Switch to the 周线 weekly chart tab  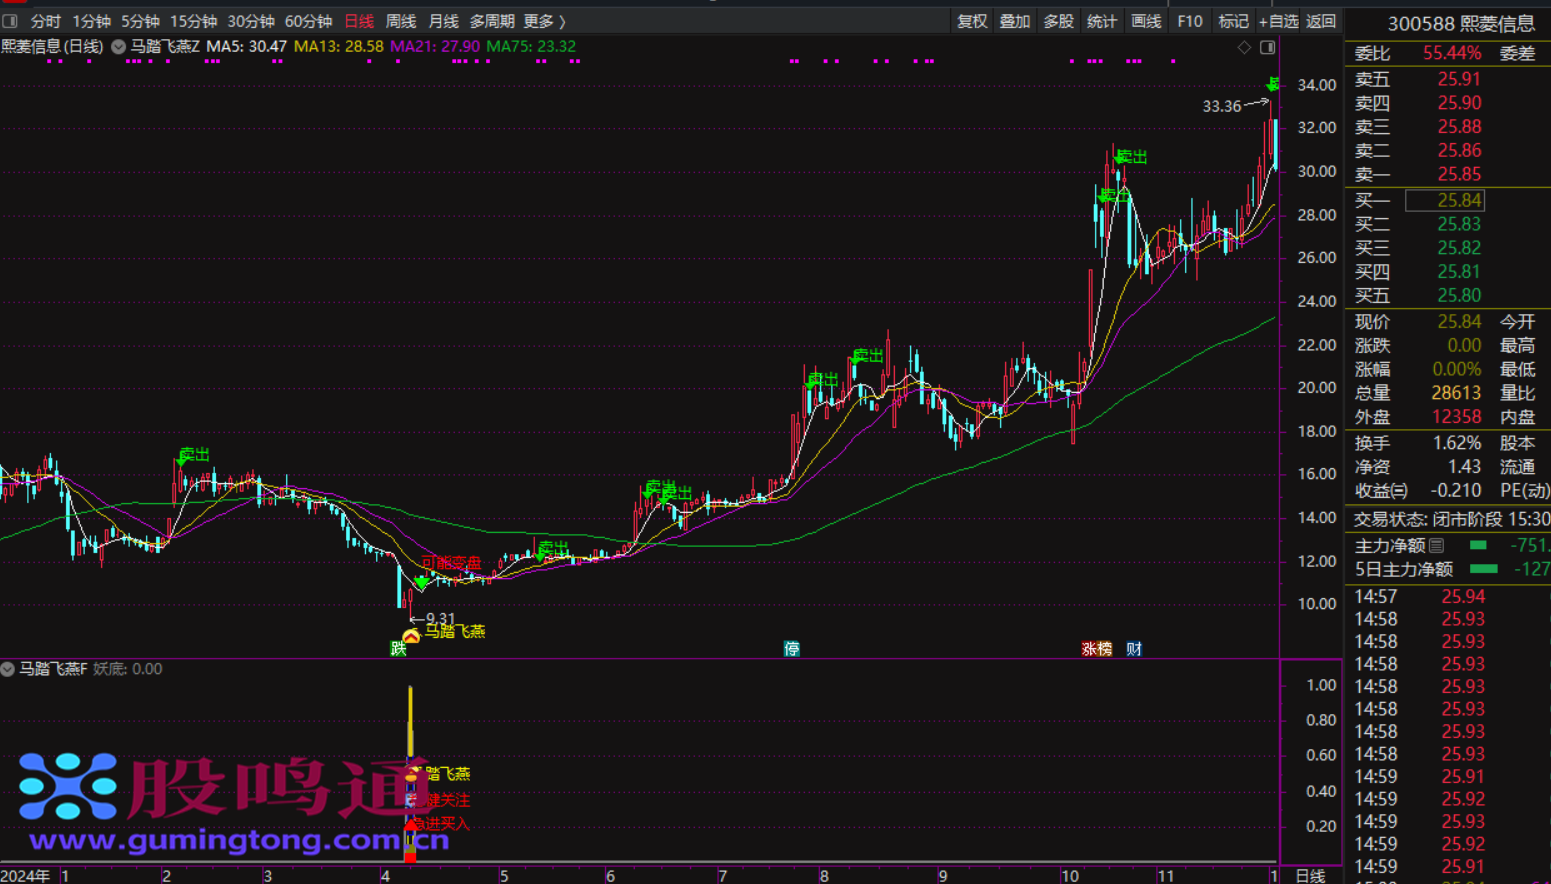(x=400, y=21)
